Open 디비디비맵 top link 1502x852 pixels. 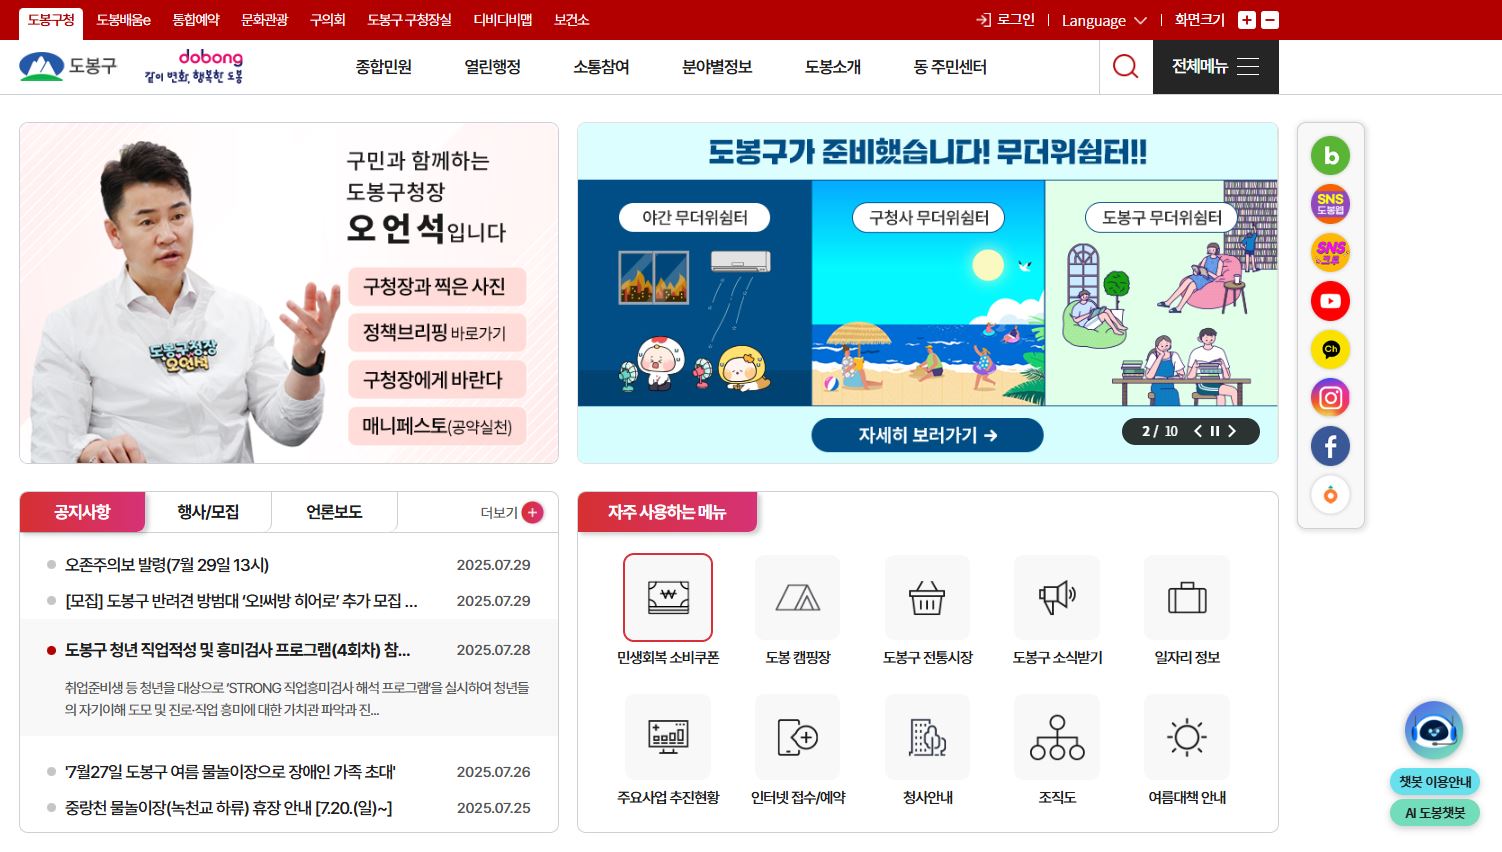[503, 20]
